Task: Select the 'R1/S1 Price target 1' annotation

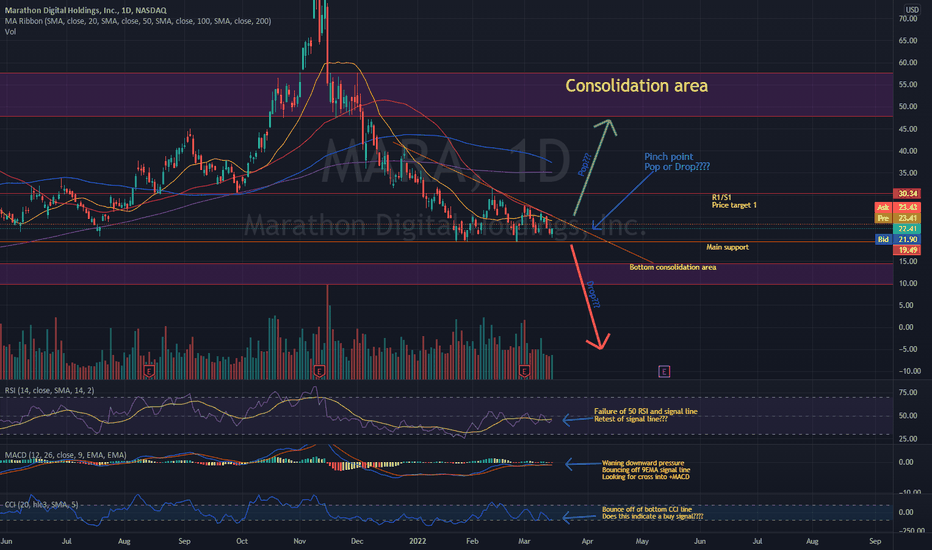Action: (734, 201)
